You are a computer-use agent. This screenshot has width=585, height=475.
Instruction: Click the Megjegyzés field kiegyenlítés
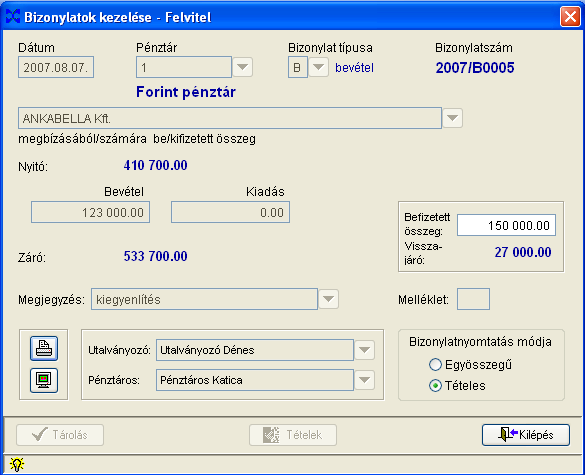tap(204, 299)
